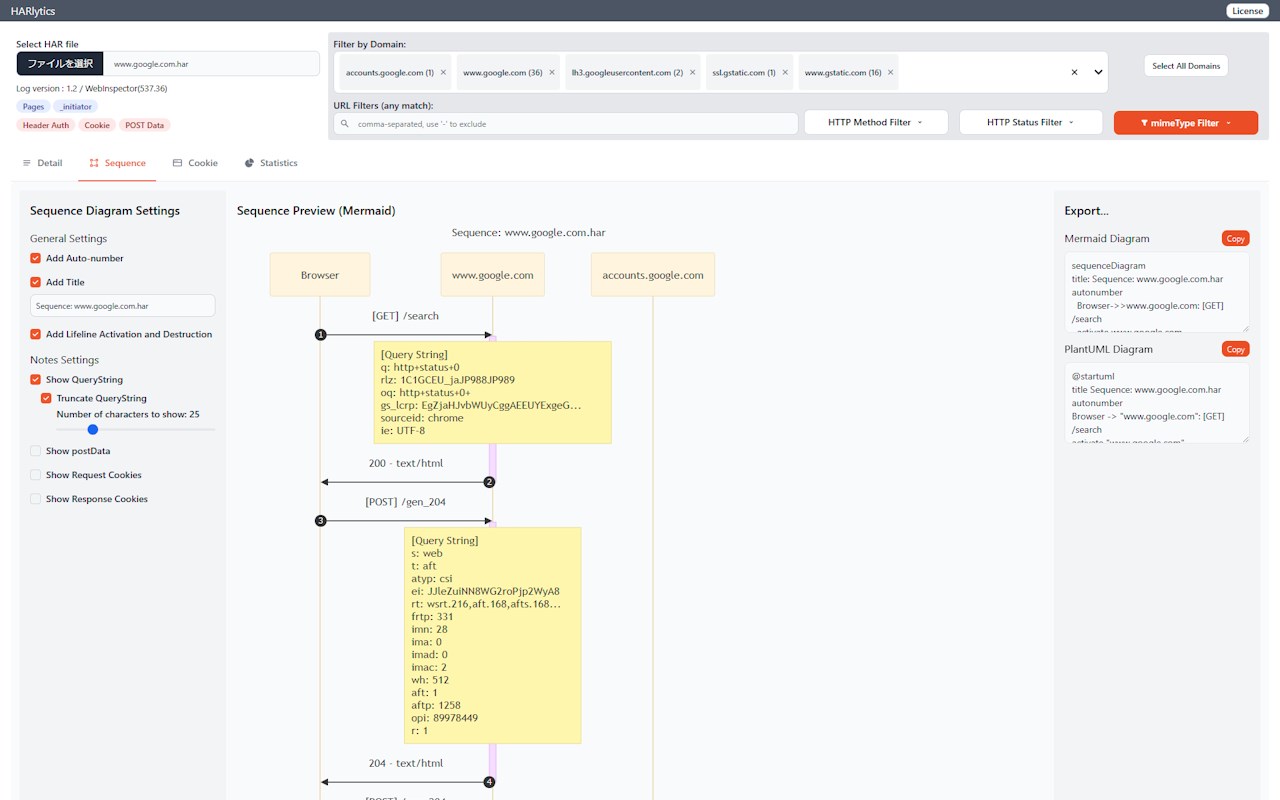Click the '[POST] /gen_204' message label
Image resolution: width=1280 pixels, height=800 pixels.
click(x=405, y=502)
